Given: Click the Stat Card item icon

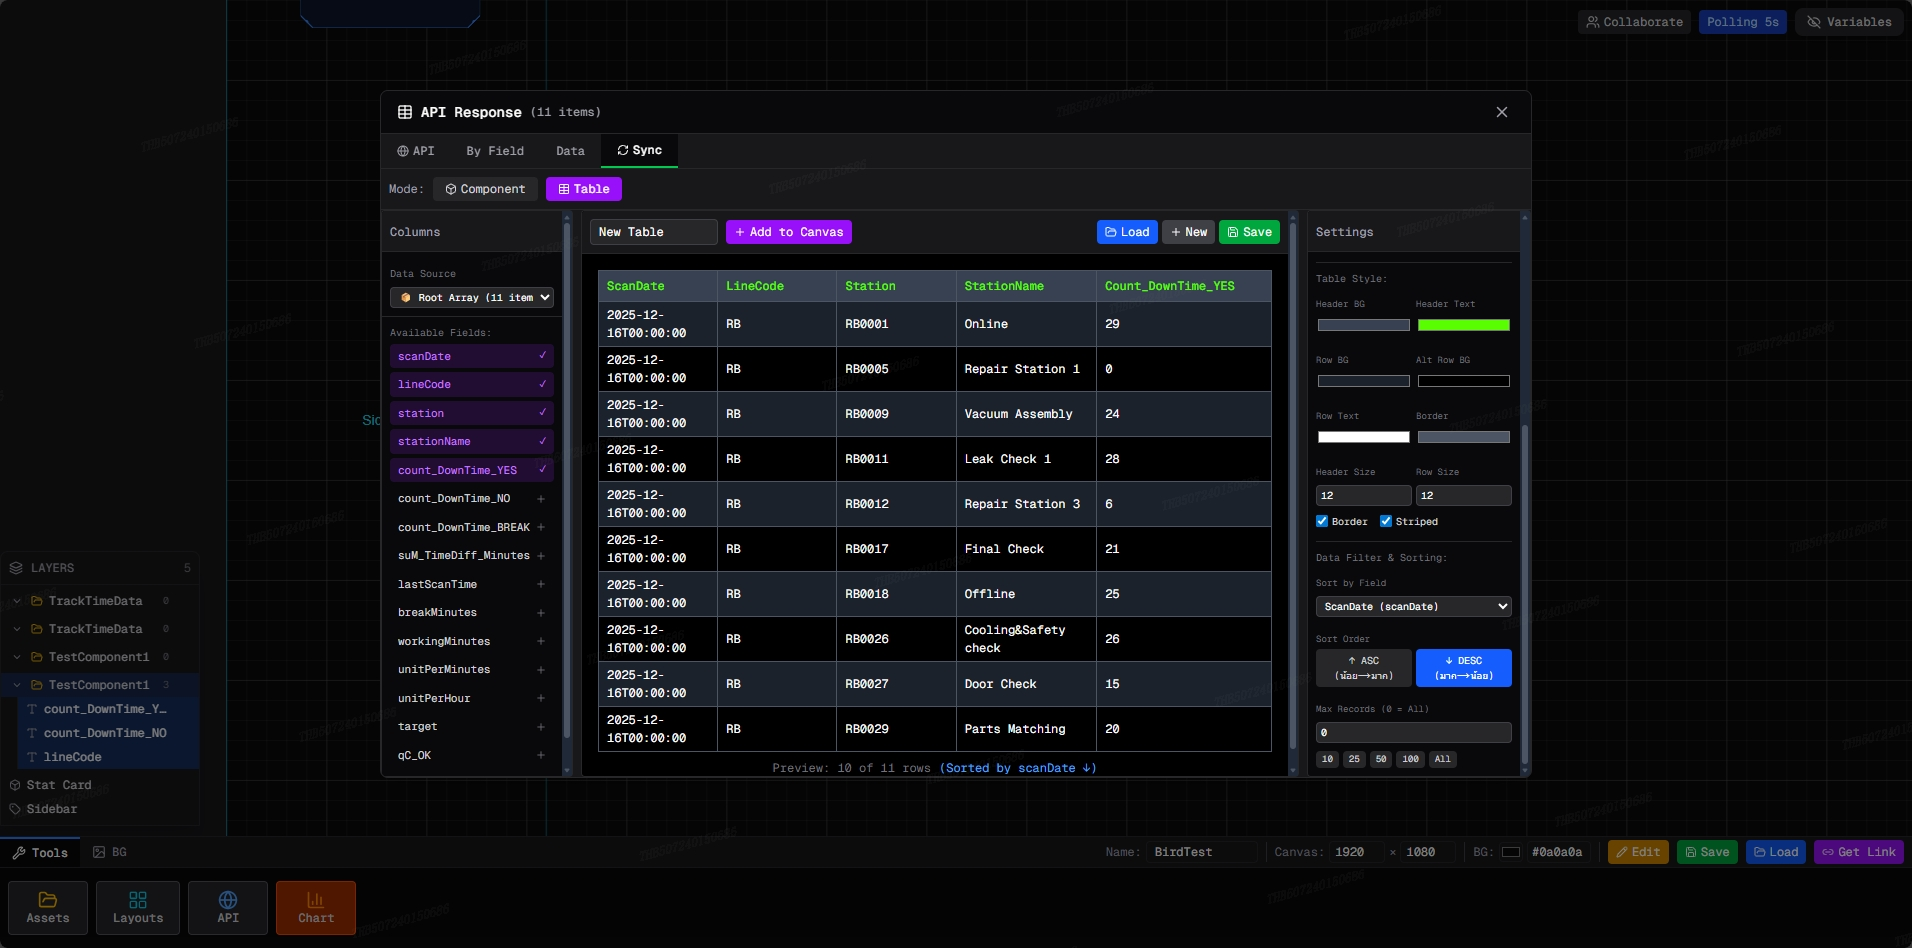Looking at the screenshot, I should point(15,785).
